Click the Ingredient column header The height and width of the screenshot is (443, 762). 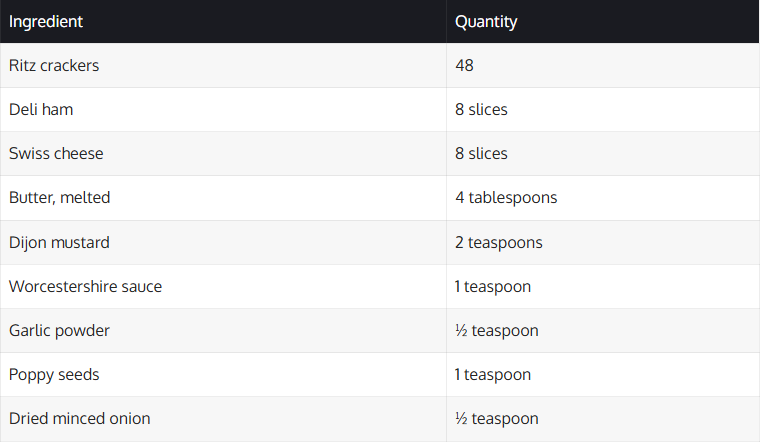pyautogui.click(x=46, y=21)
